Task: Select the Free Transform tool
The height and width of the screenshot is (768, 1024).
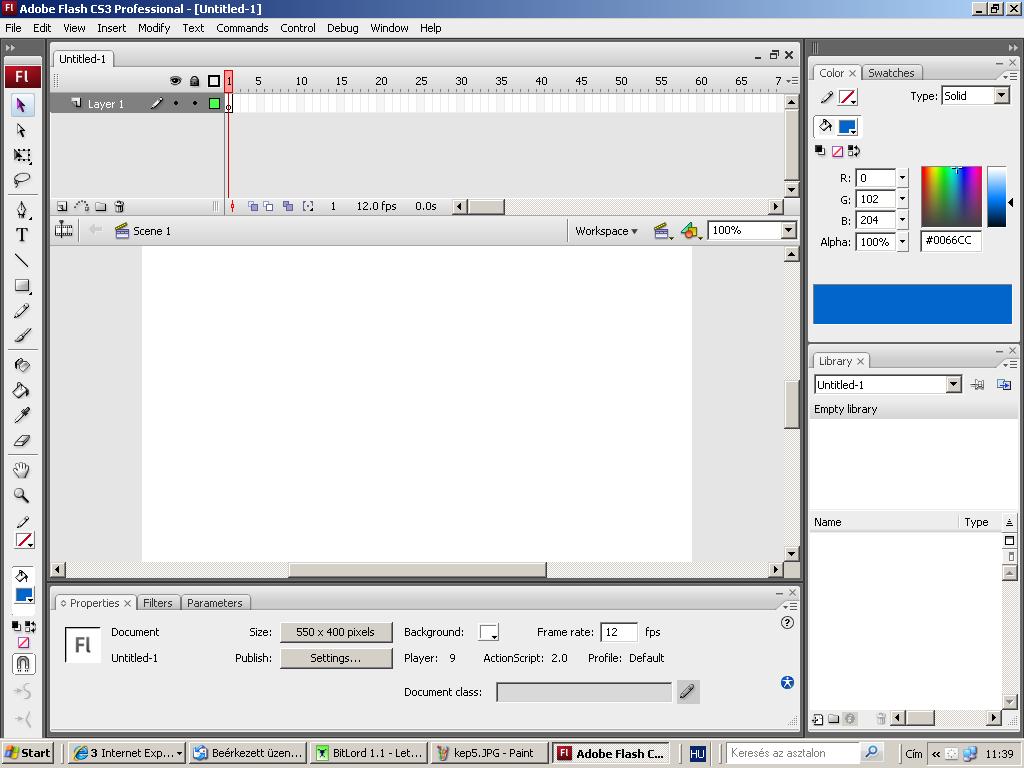Action: [x=22, y=155]
